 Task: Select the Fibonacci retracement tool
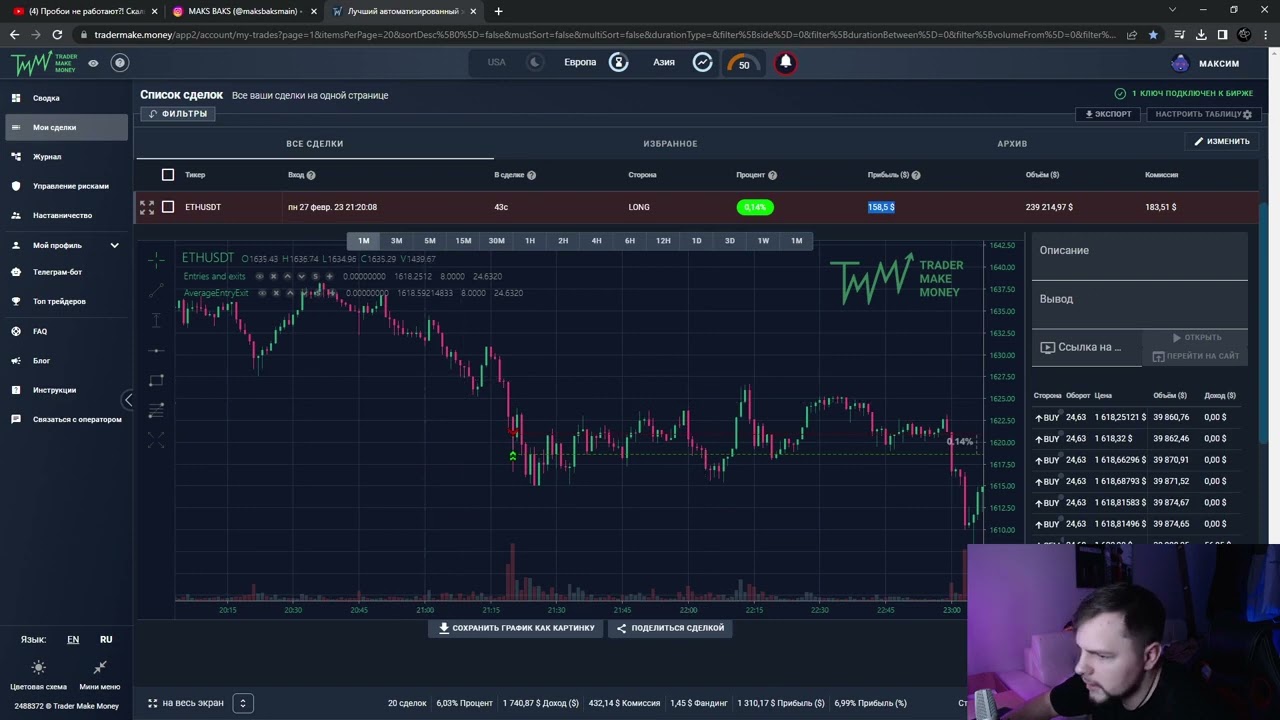pos(156,409)
